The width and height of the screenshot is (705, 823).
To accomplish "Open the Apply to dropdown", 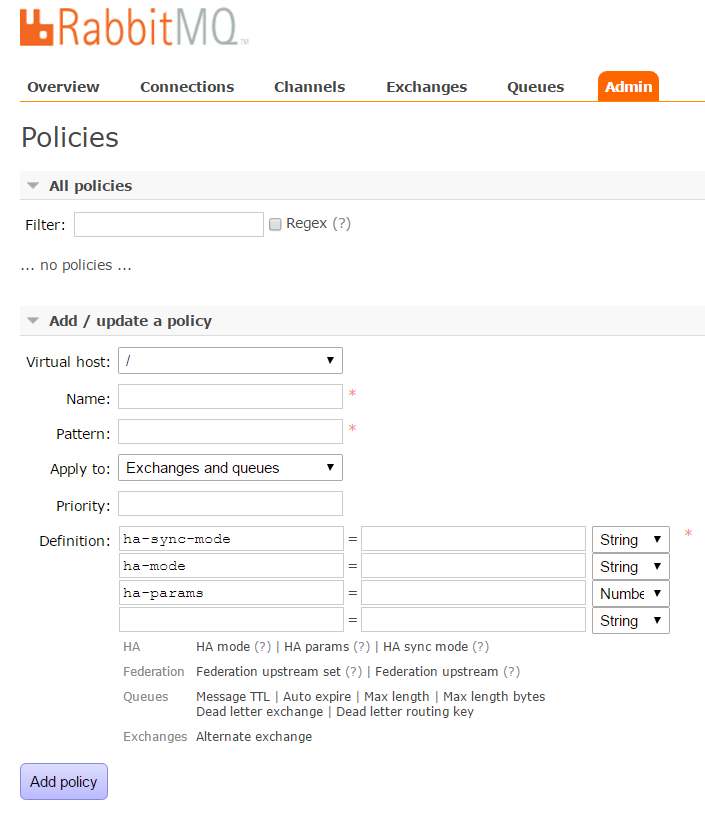I will tap(230, 468).
